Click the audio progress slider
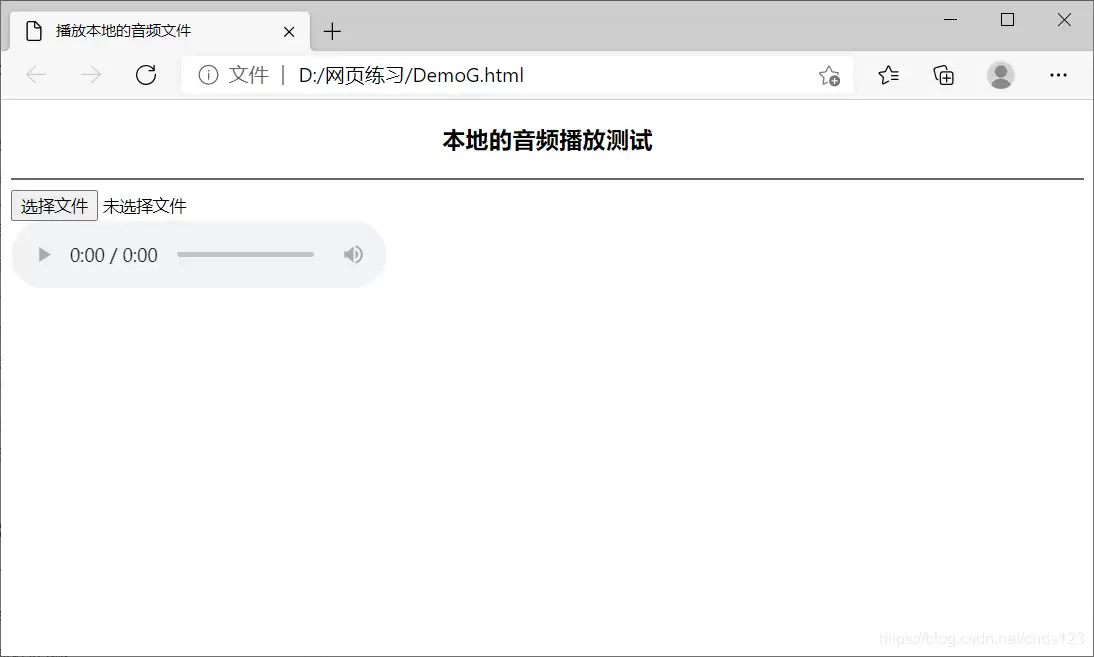 coord(245,254)
